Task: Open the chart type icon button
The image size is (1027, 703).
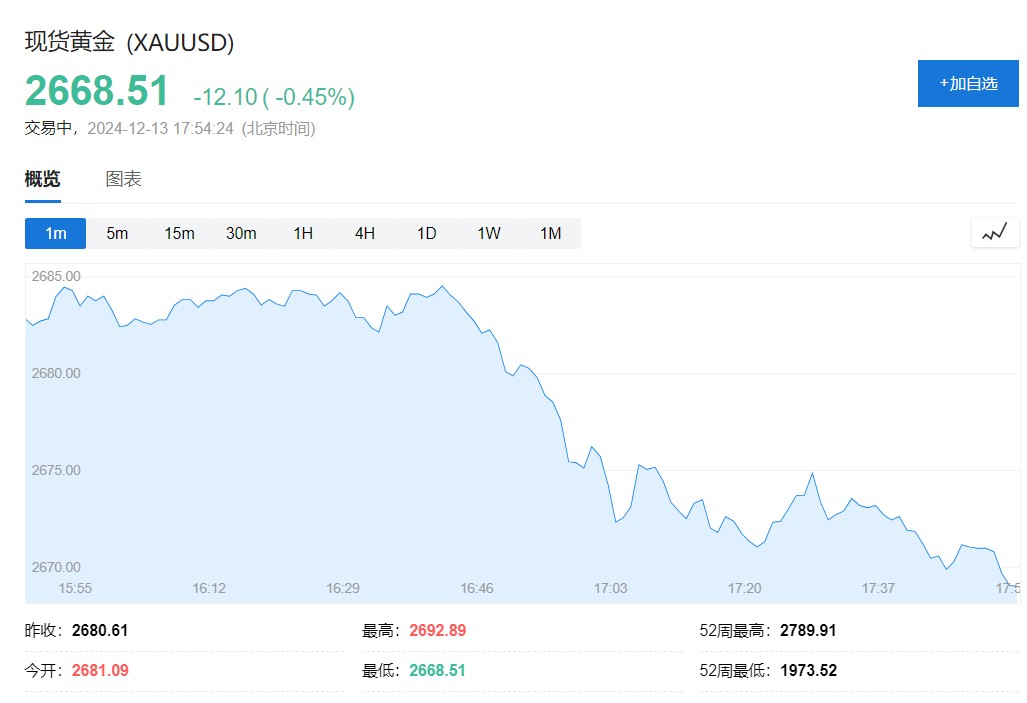Action: 994,233
